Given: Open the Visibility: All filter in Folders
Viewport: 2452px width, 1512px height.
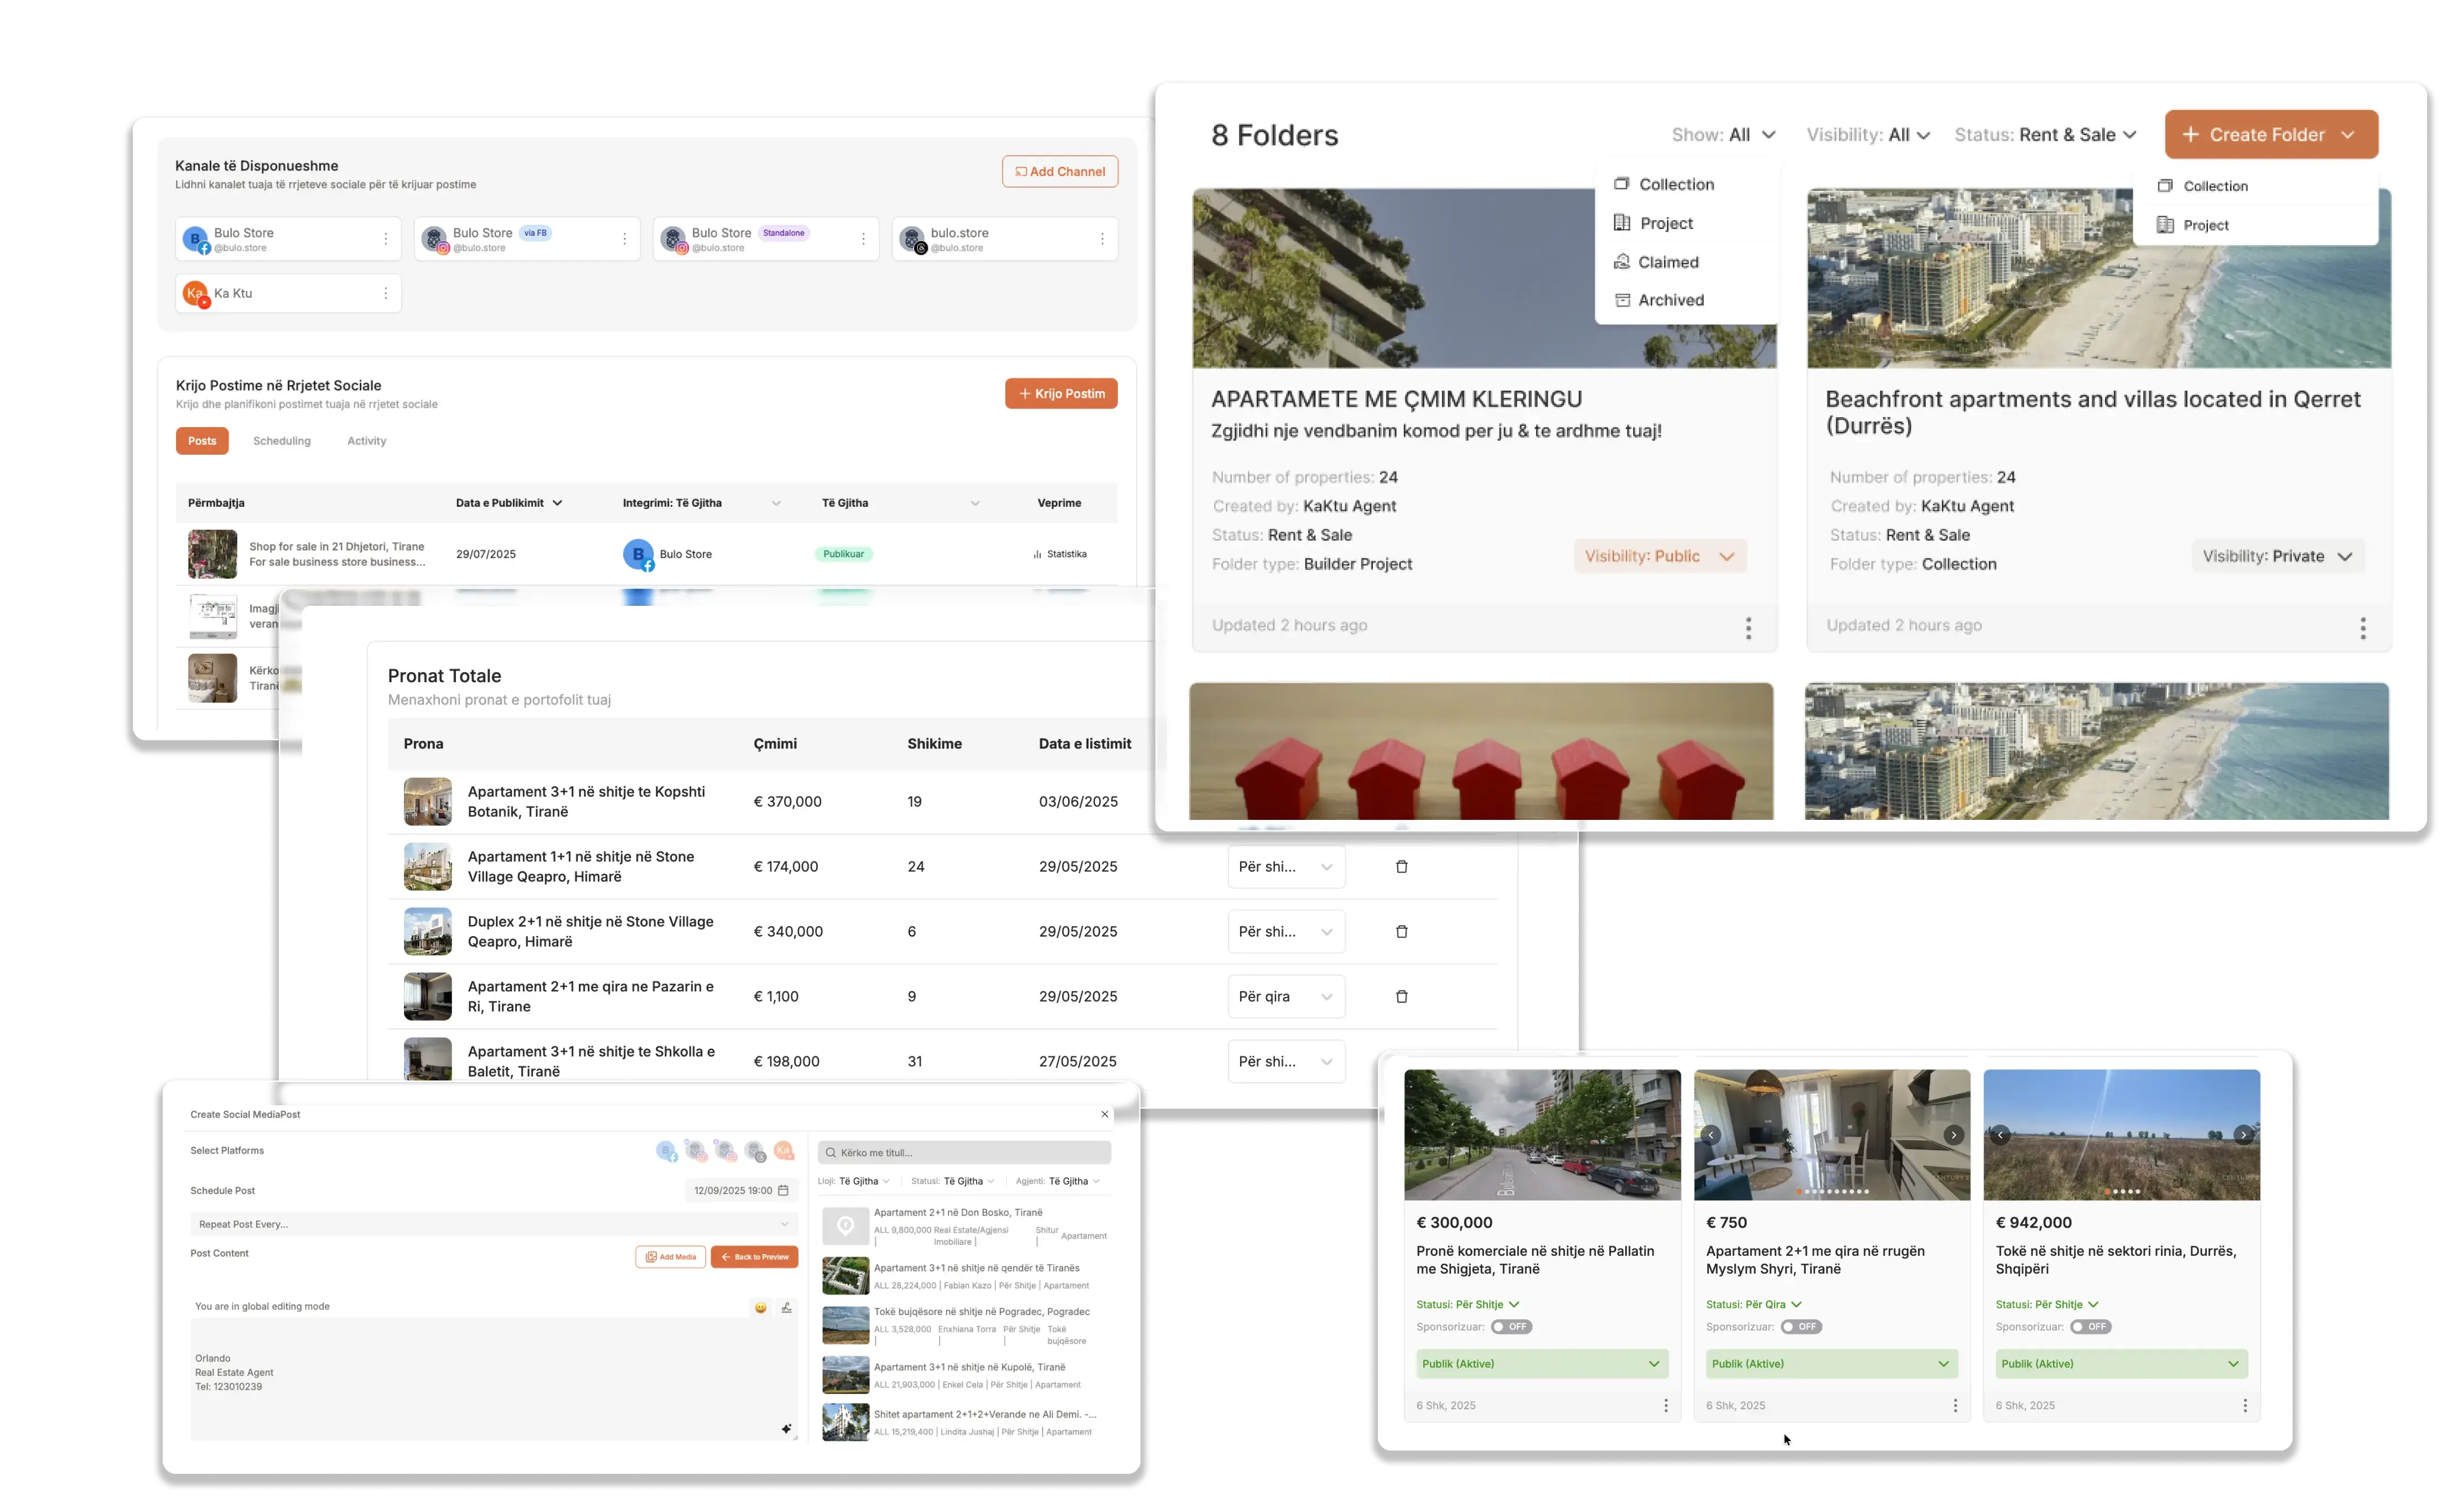Looking at the screenshot, I should [x=1867, y=135].
